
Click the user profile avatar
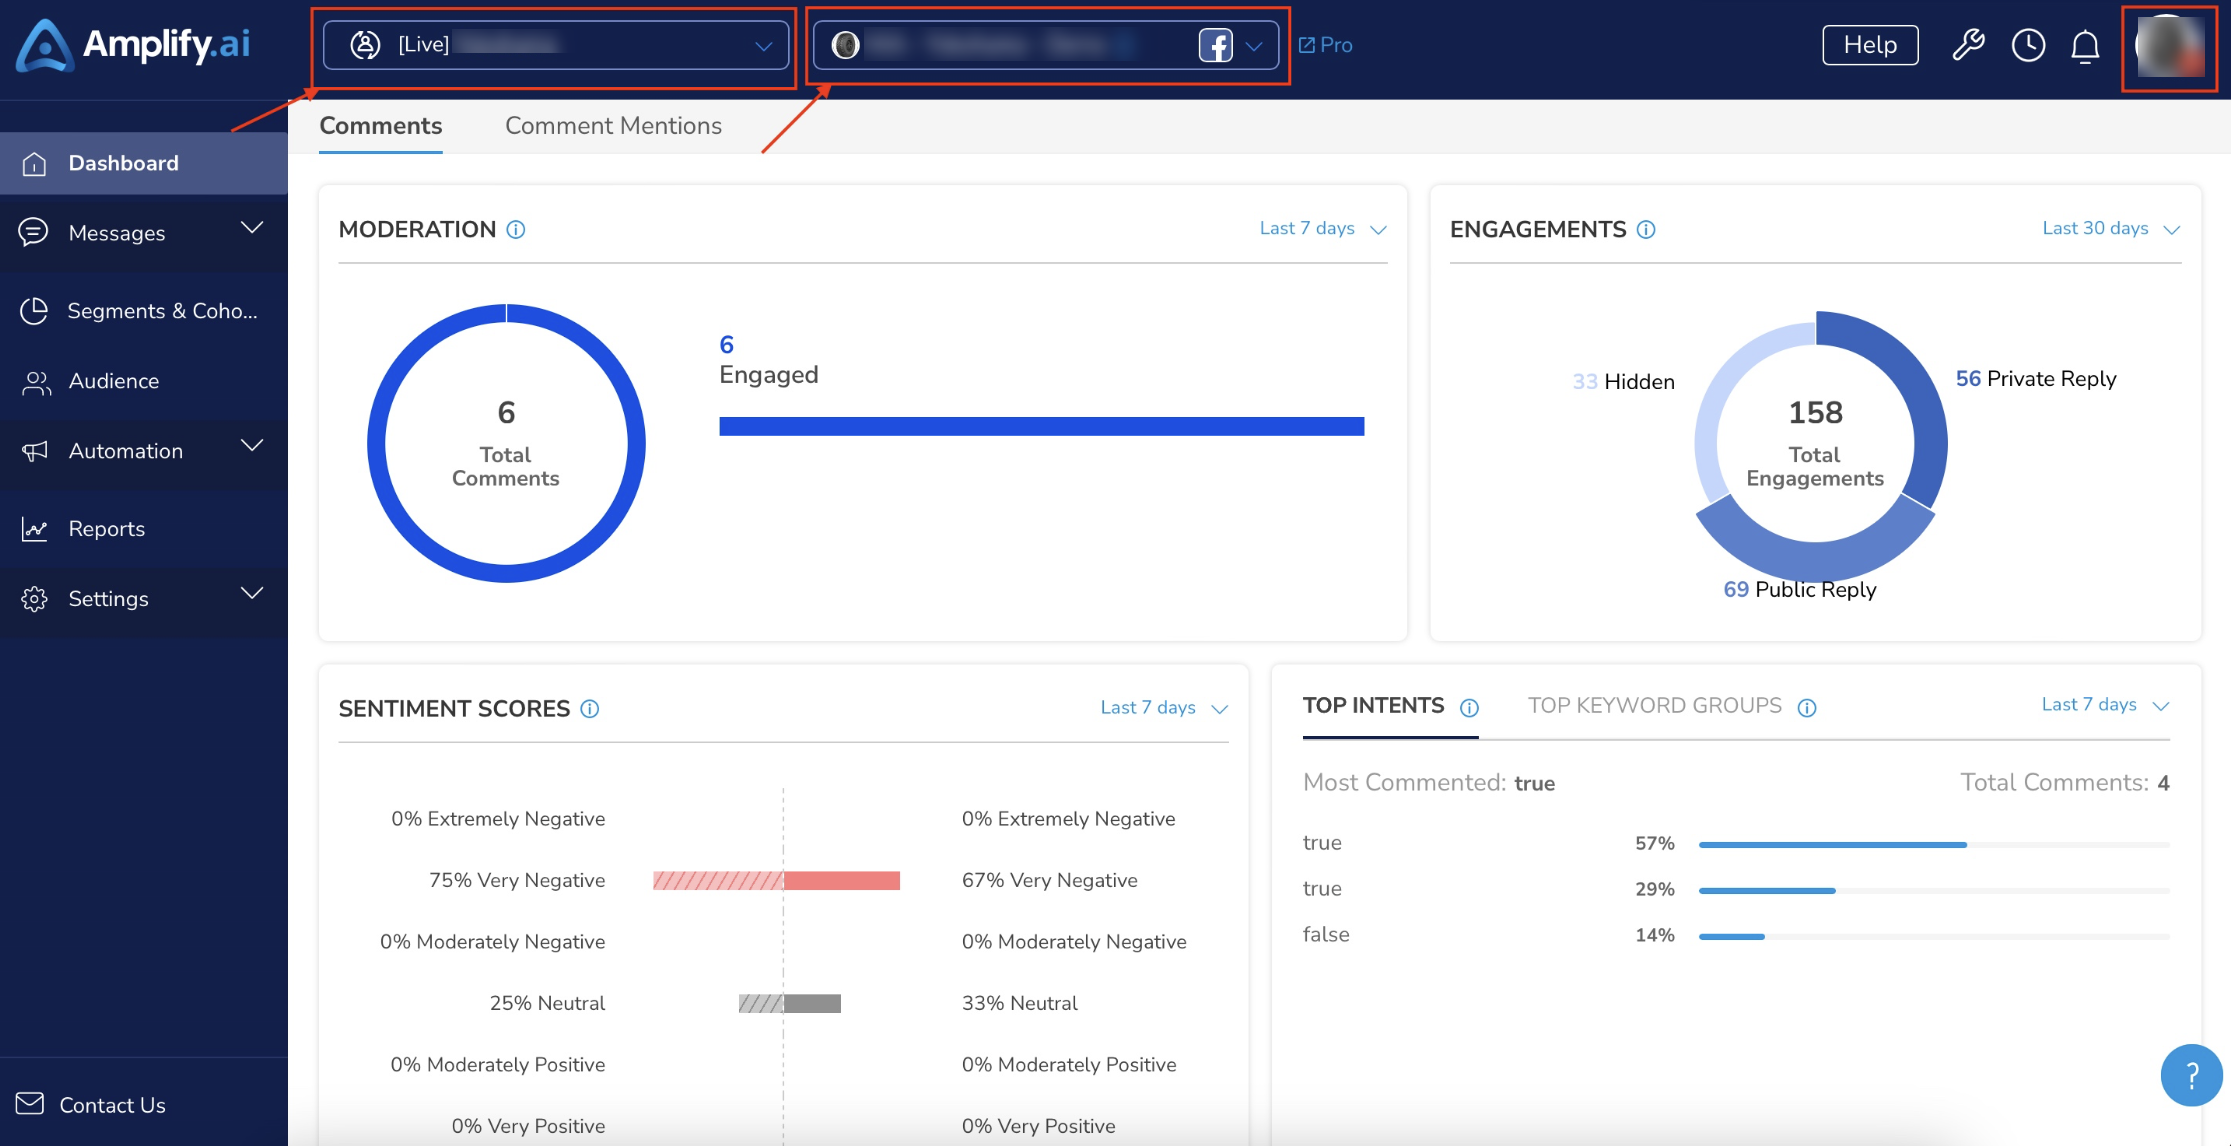tap(2169, 46)
